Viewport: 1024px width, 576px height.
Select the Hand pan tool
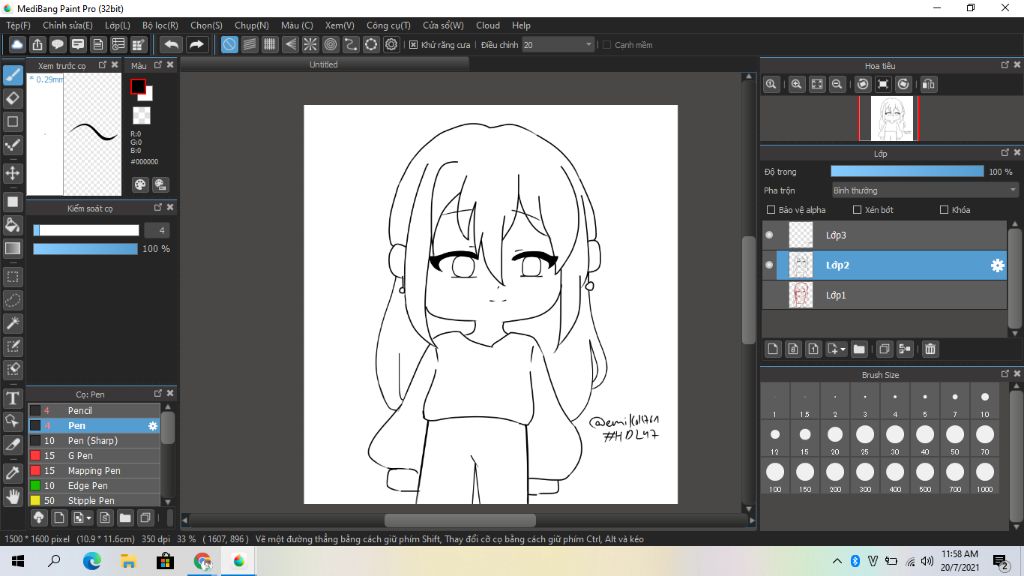tap(13, 496)
